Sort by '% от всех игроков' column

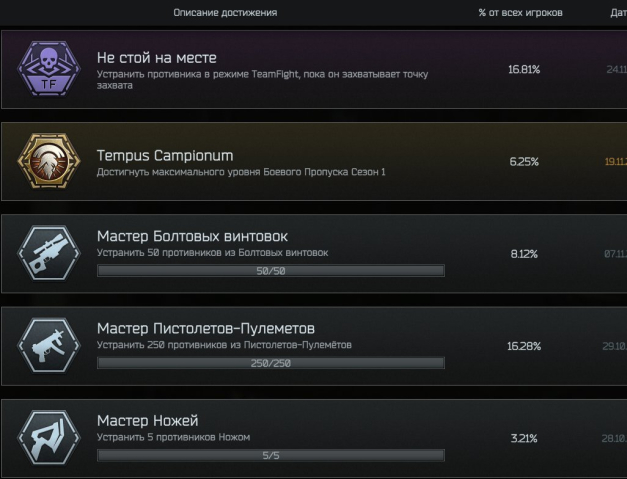[520, 12]
